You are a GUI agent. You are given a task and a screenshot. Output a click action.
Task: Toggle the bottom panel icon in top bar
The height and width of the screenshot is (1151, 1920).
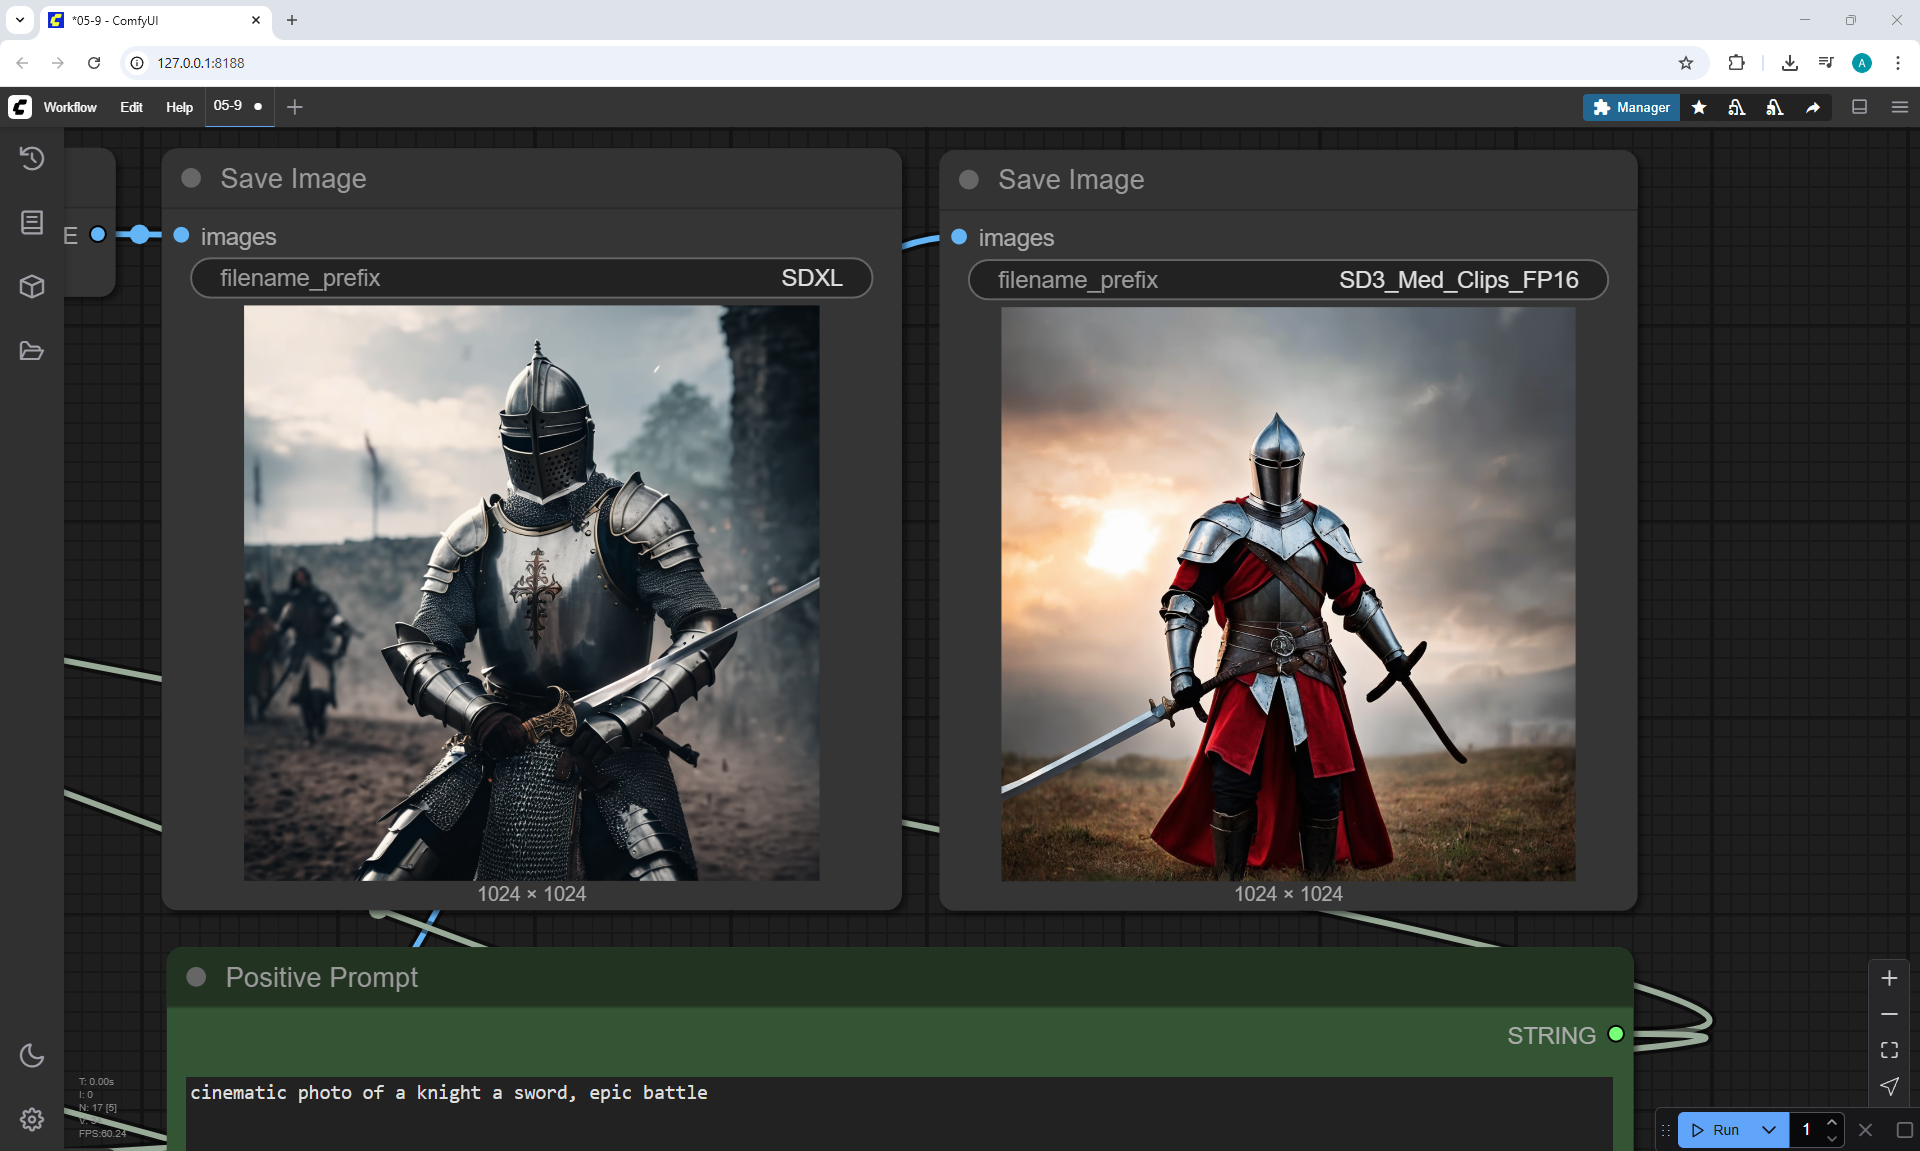tap(1859, 107)
